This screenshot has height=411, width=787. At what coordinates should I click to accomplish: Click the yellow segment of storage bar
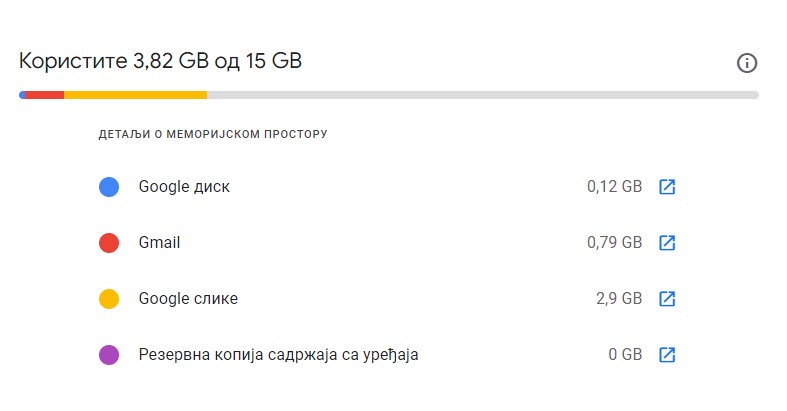click(x=135, y=95)
